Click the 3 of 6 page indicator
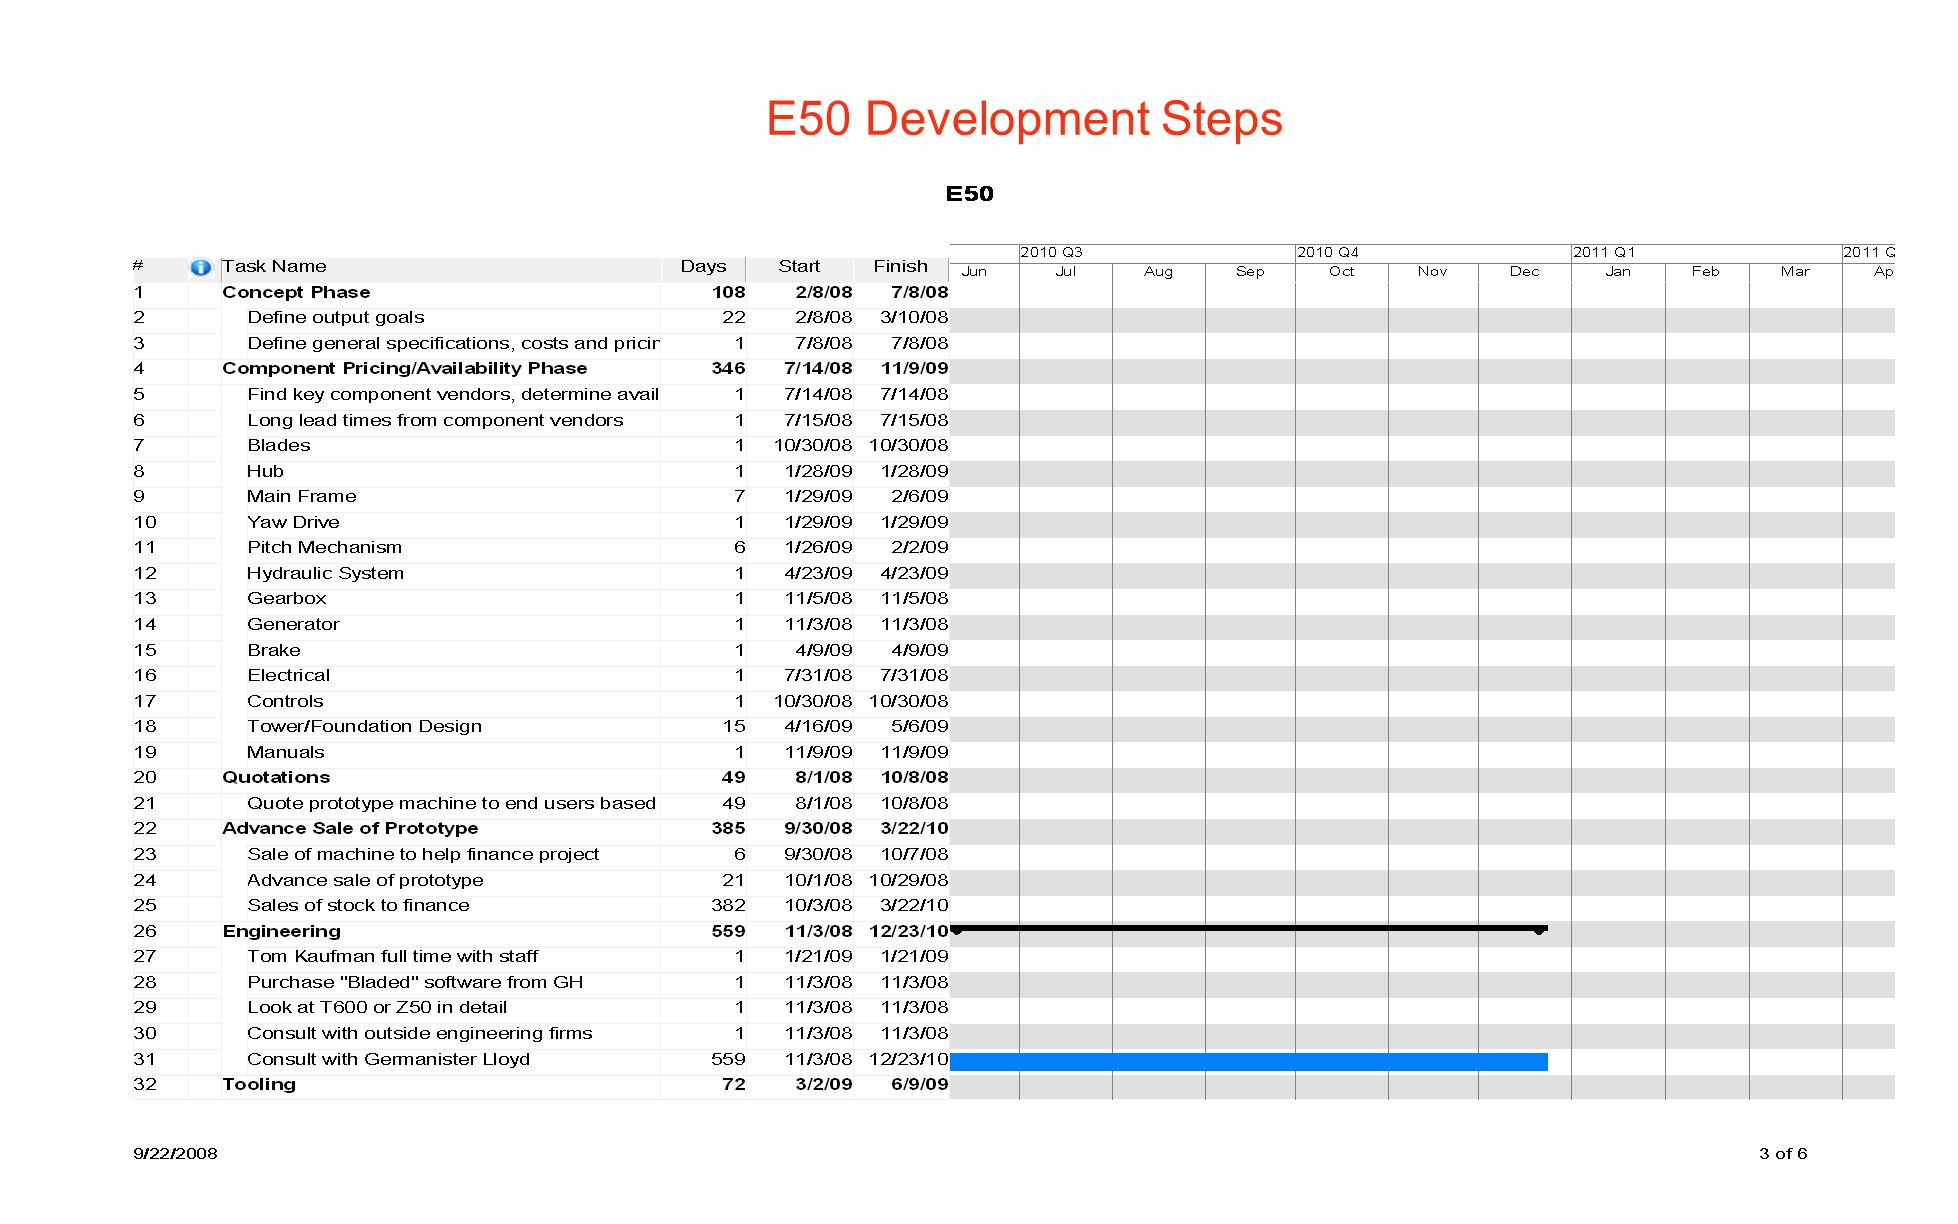Image resolution: width=1958 pixels, height=1224 pixels. click(x=1783, y=1153)
